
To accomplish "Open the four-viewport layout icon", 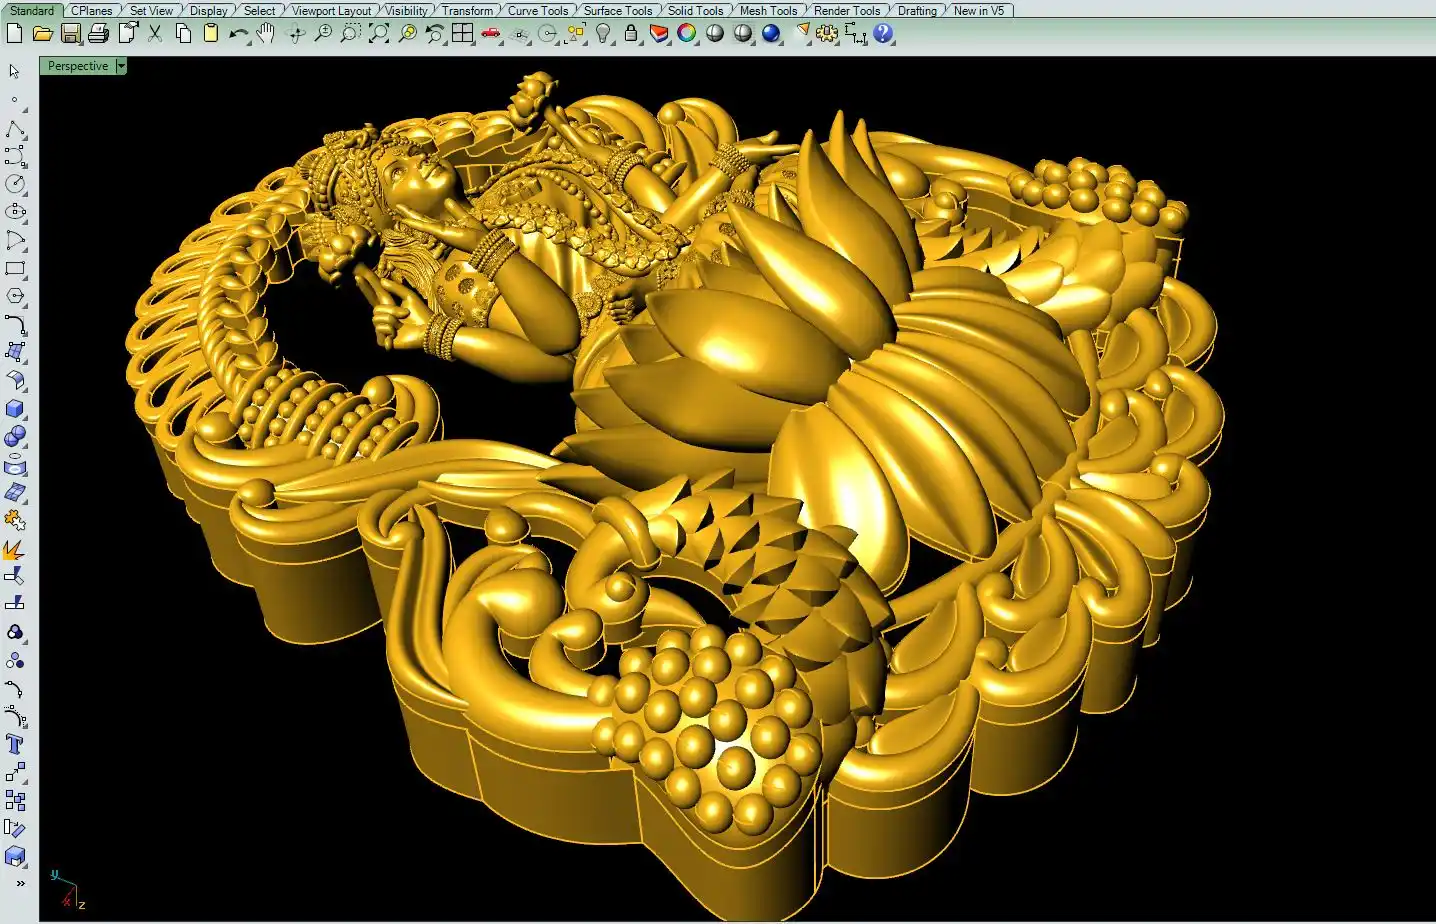I will [462, 33].
